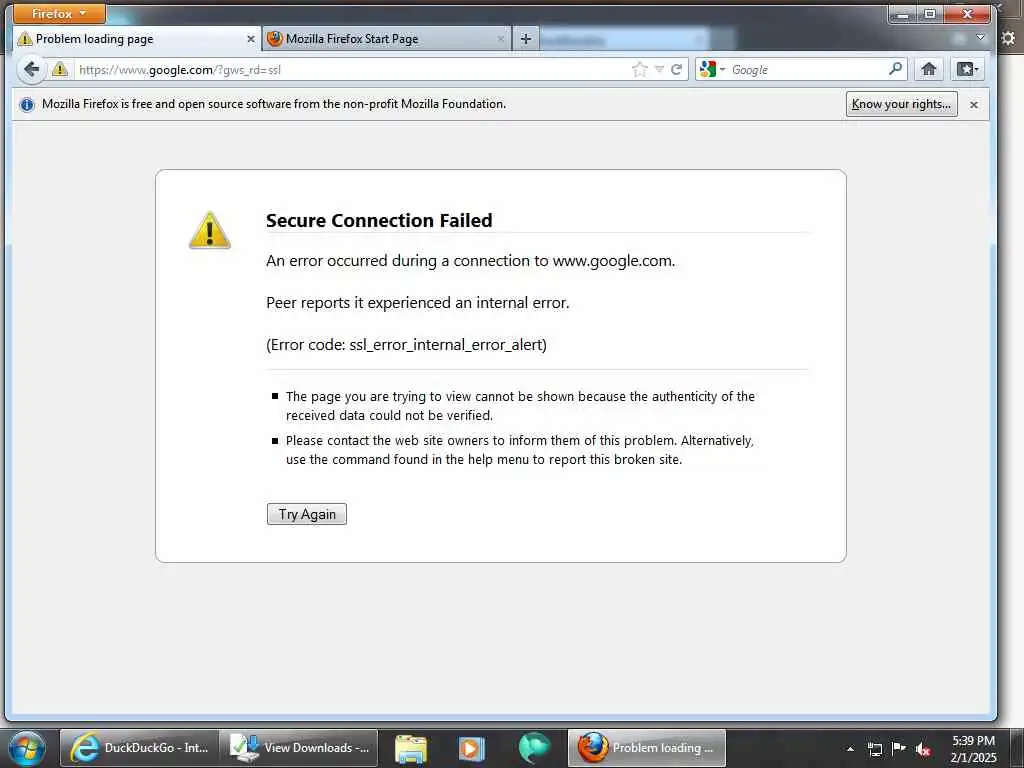The height and width of the screenshot is (768, 1024).
Task: Go to the home page
Action: pyautogui.click(x=929, y=69)
